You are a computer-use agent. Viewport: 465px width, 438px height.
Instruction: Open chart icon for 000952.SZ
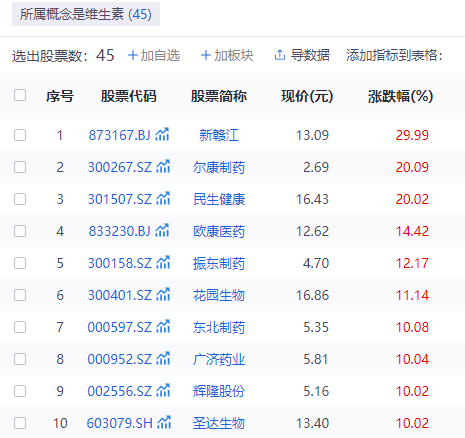tap(163, 359)
